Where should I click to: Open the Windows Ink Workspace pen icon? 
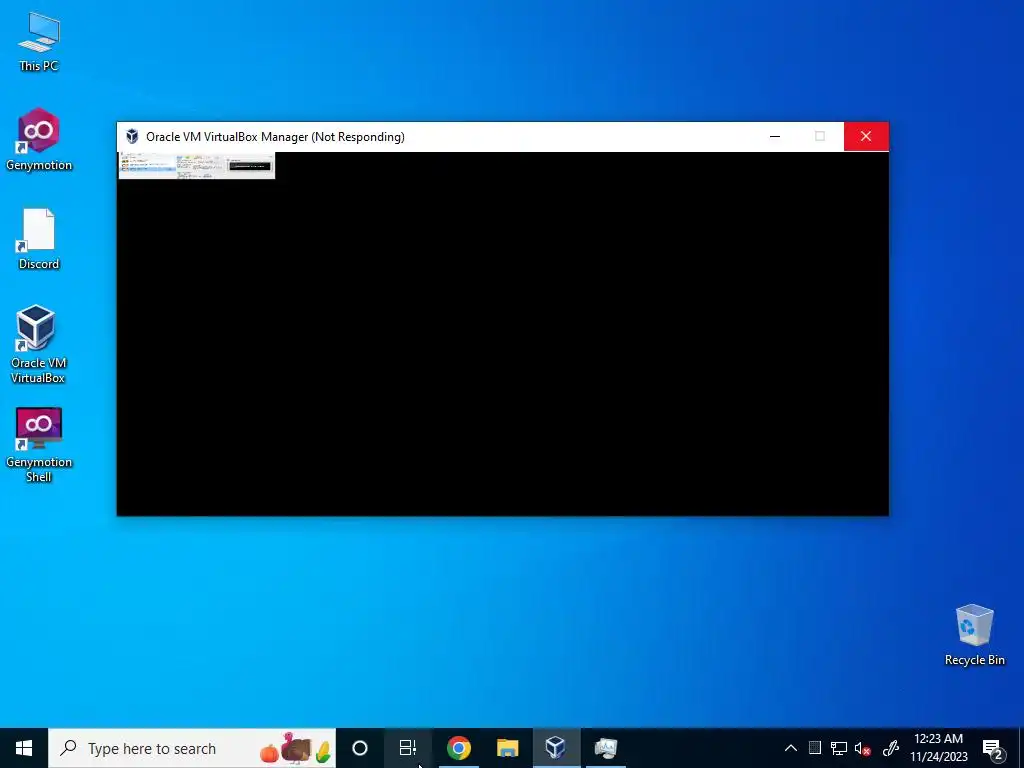[x=891, y=748]
